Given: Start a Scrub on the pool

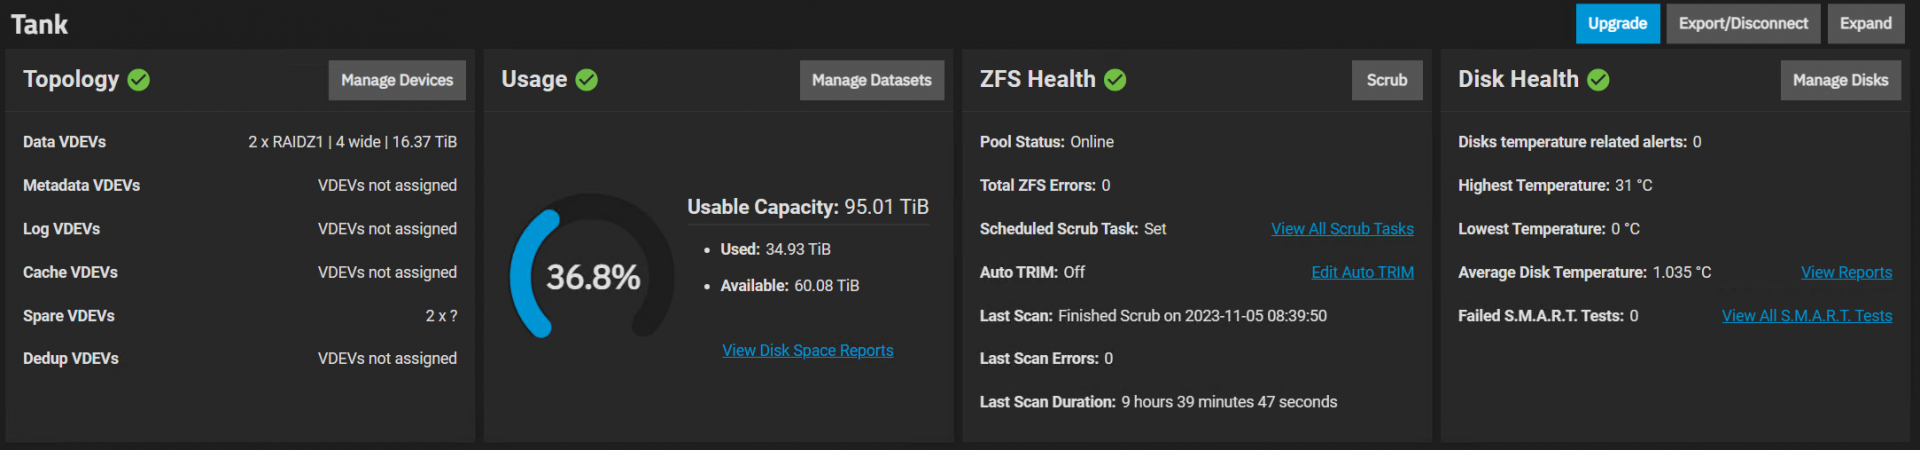Looking at the screenshot, I should 1386,80.
